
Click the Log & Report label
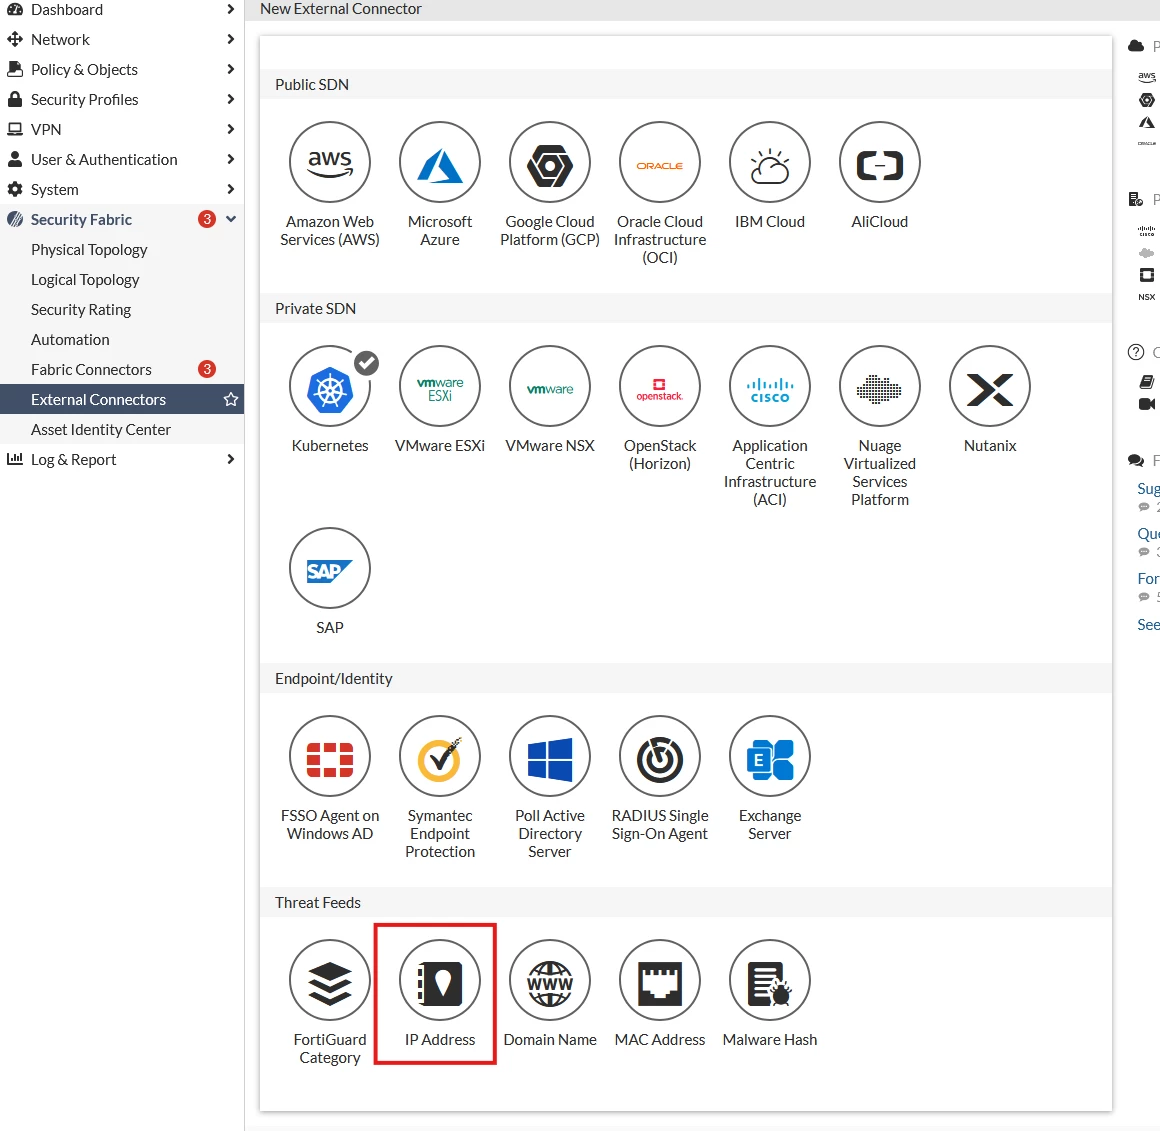tap(73, 459)
